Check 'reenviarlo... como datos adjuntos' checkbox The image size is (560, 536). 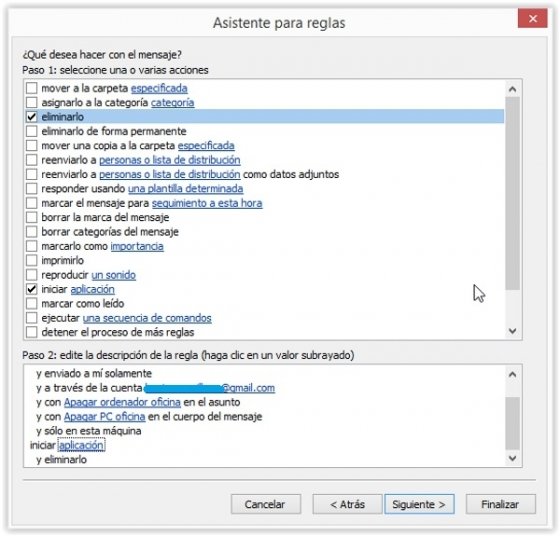pos(31,174)
